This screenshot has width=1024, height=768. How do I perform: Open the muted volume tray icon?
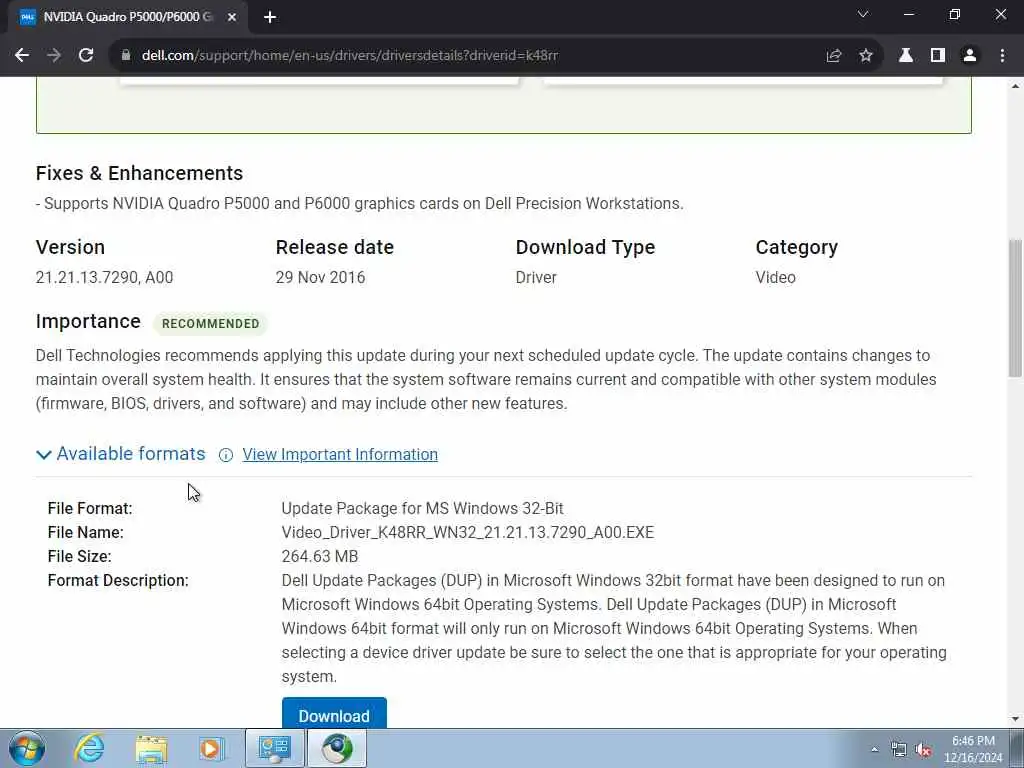(923, 750)
